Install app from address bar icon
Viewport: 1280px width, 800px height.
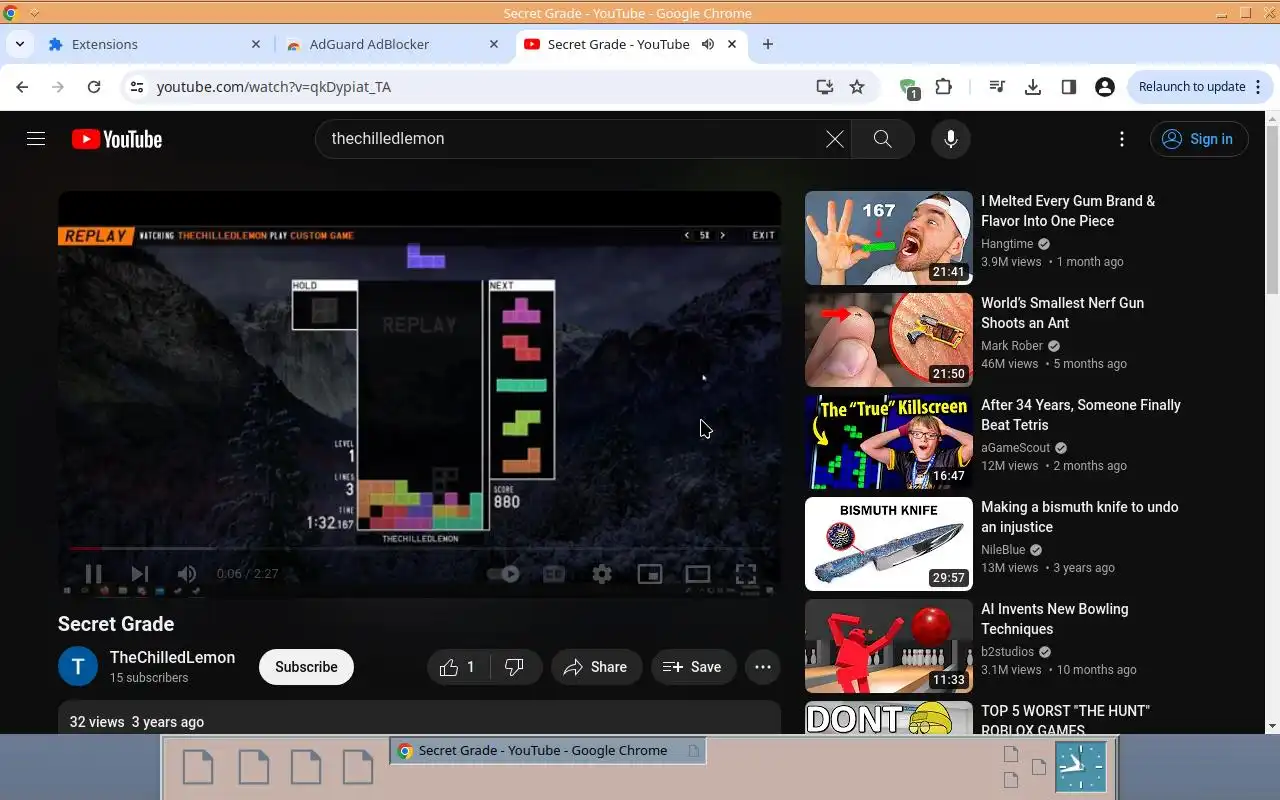(824, 87)
